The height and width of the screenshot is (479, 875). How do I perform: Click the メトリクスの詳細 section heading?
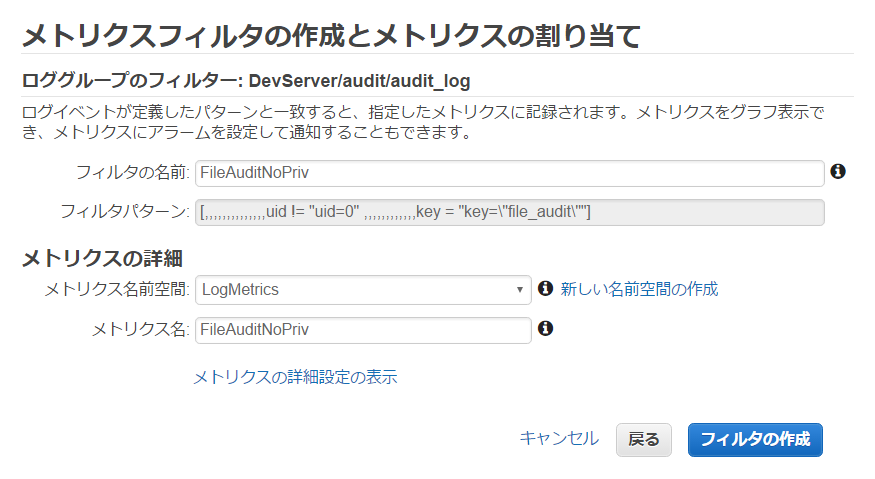102,258
